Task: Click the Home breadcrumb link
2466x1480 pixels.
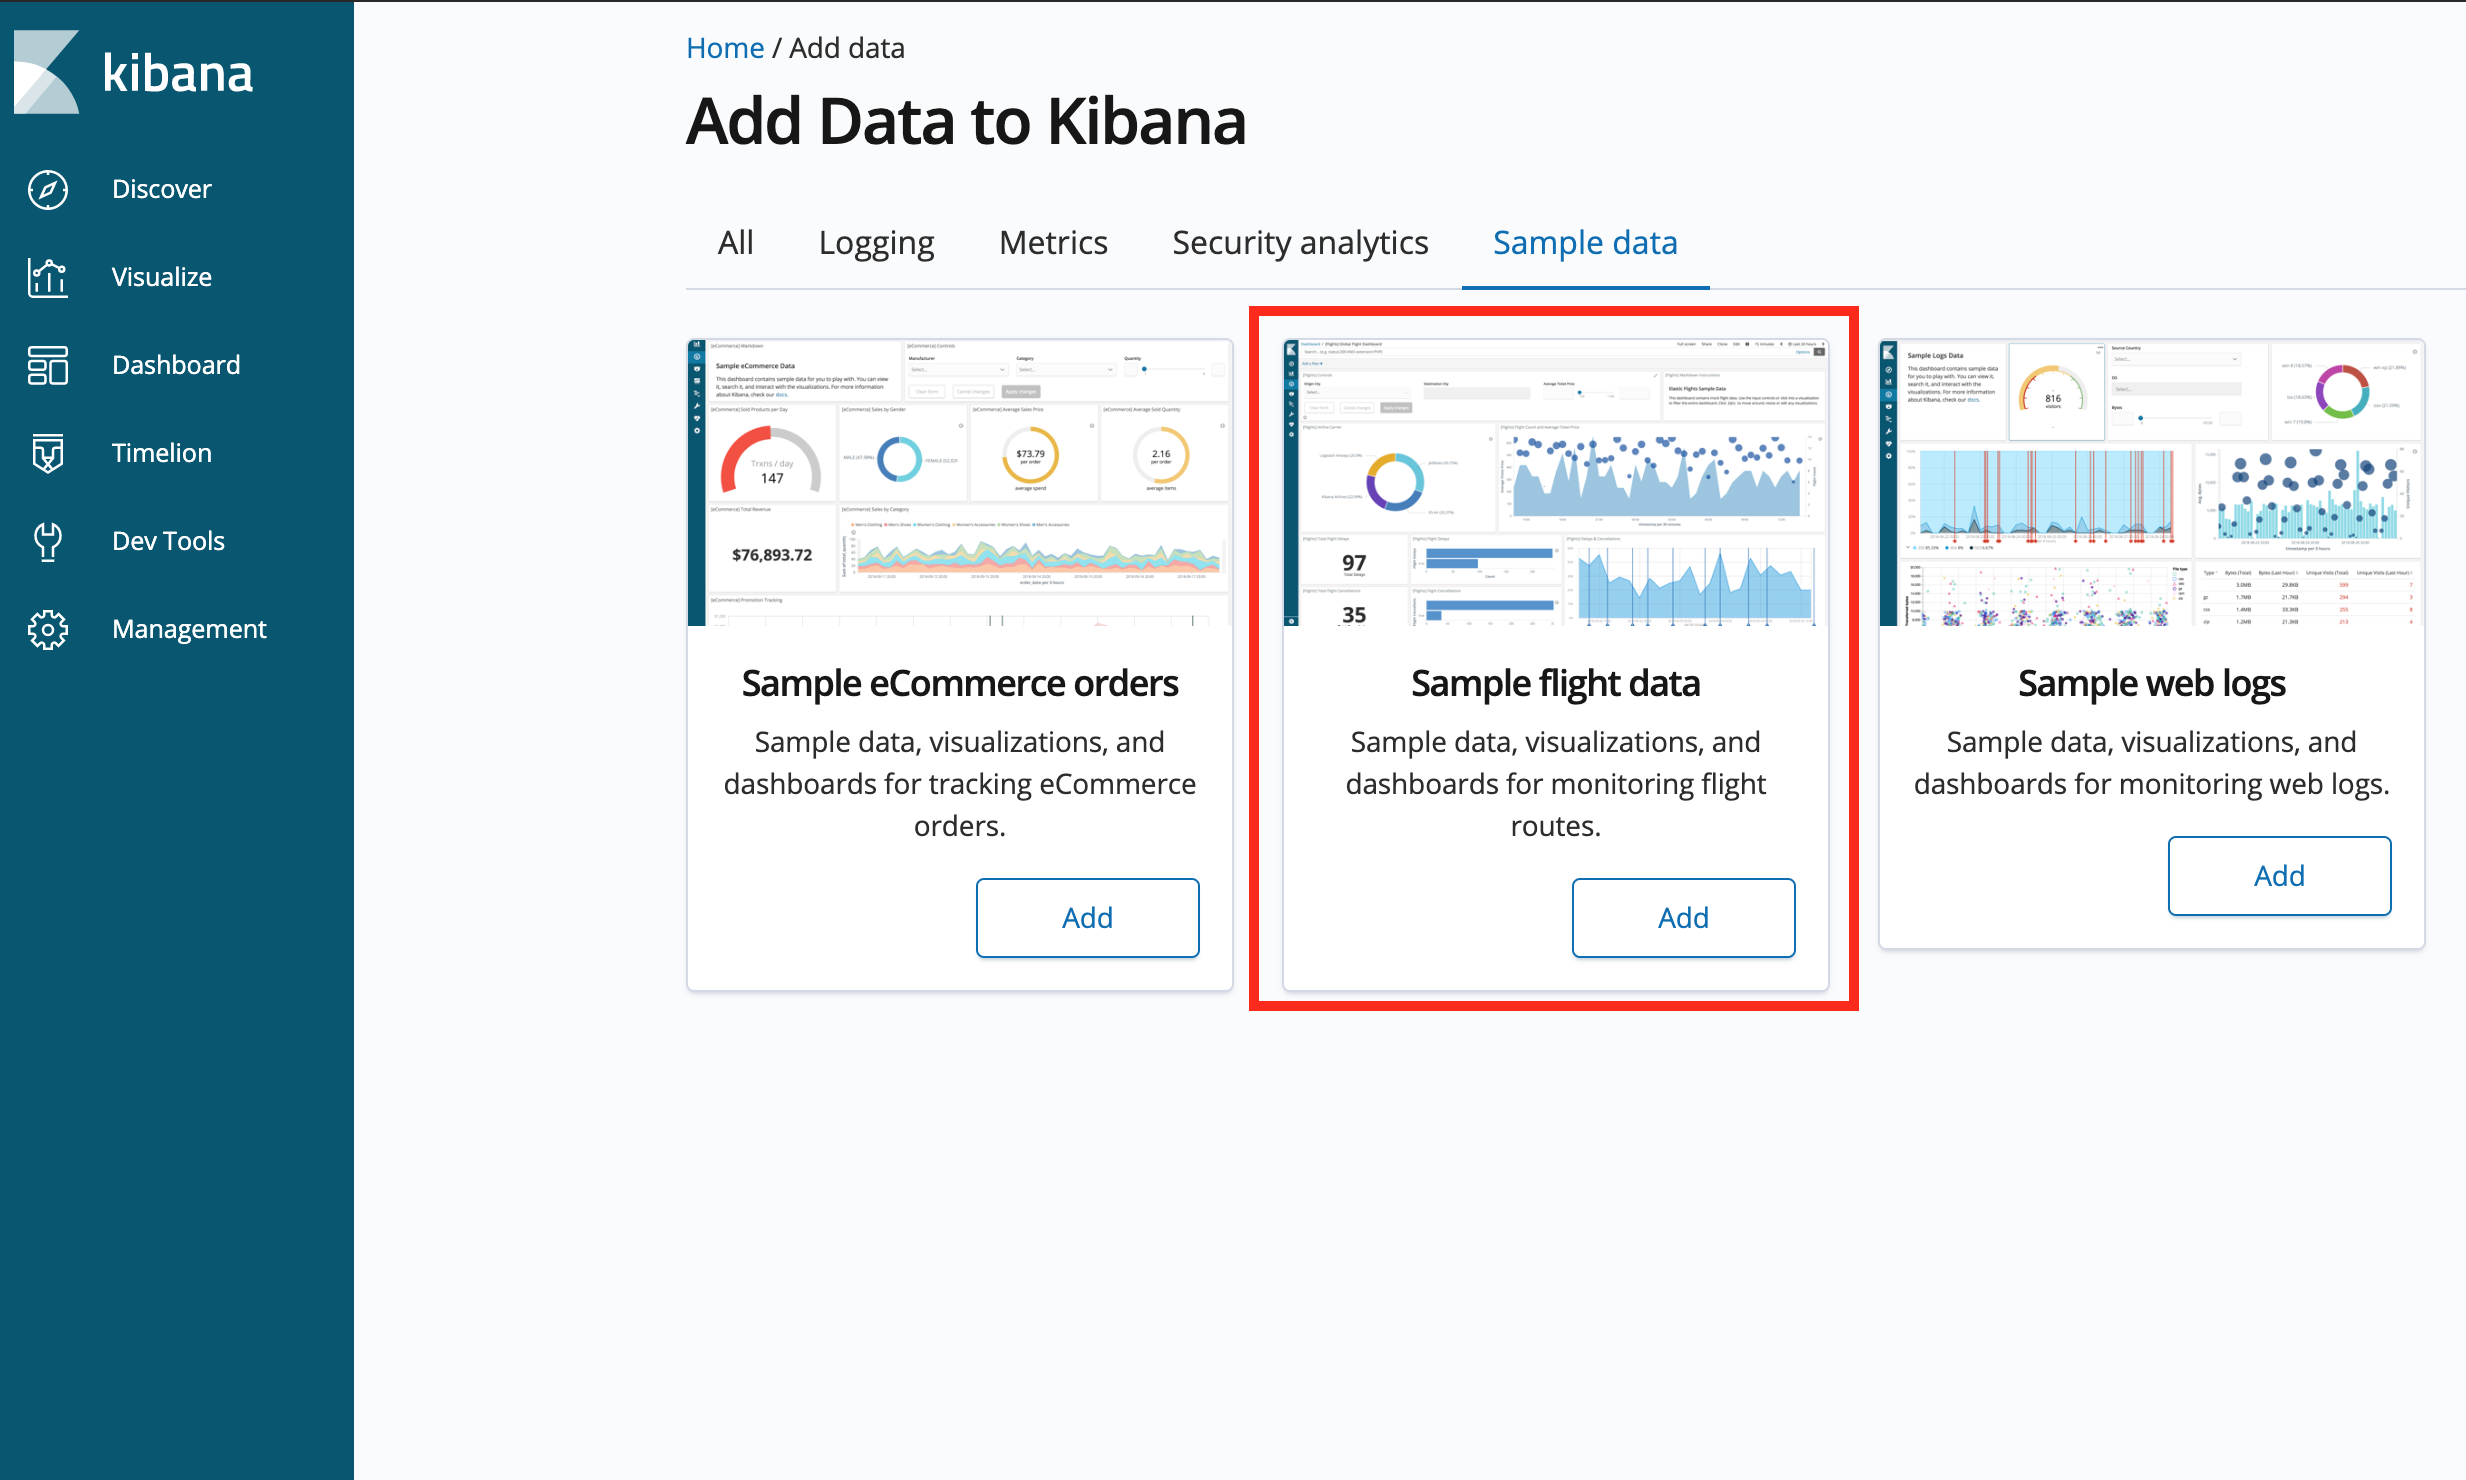Action: tap(725, 48)
